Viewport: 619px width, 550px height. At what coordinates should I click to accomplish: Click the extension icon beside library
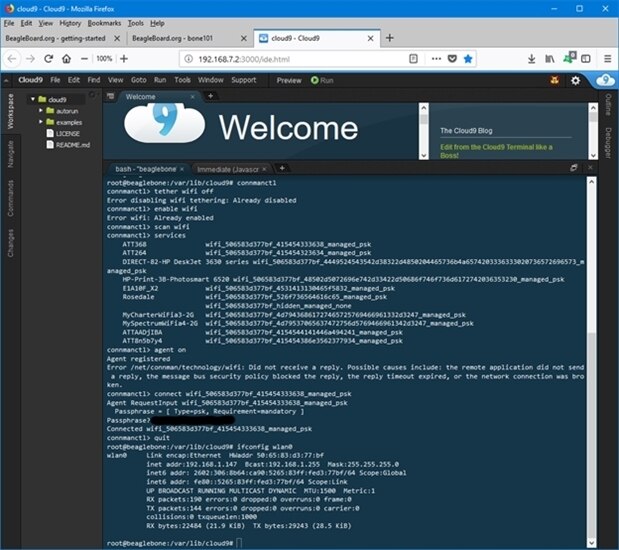(569, 58)
